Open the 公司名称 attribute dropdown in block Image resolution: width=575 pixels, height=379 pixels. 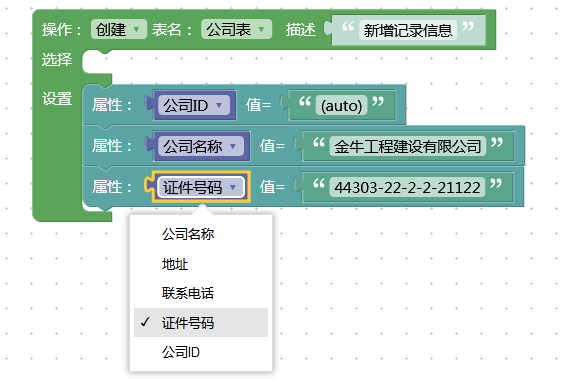point(201,146)
